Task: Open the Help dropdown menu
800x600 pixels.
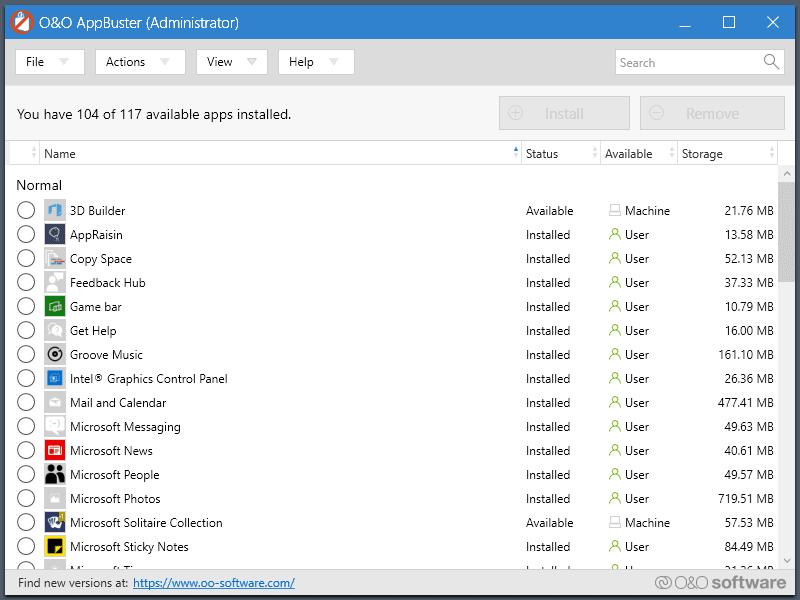Action: (316, 62)
